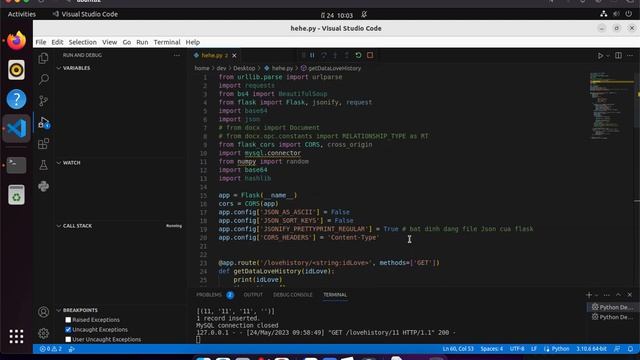The width and height of the screenshot is (640, 360).
Task: Pause the debug session
Action: click(x=312, y=55)
